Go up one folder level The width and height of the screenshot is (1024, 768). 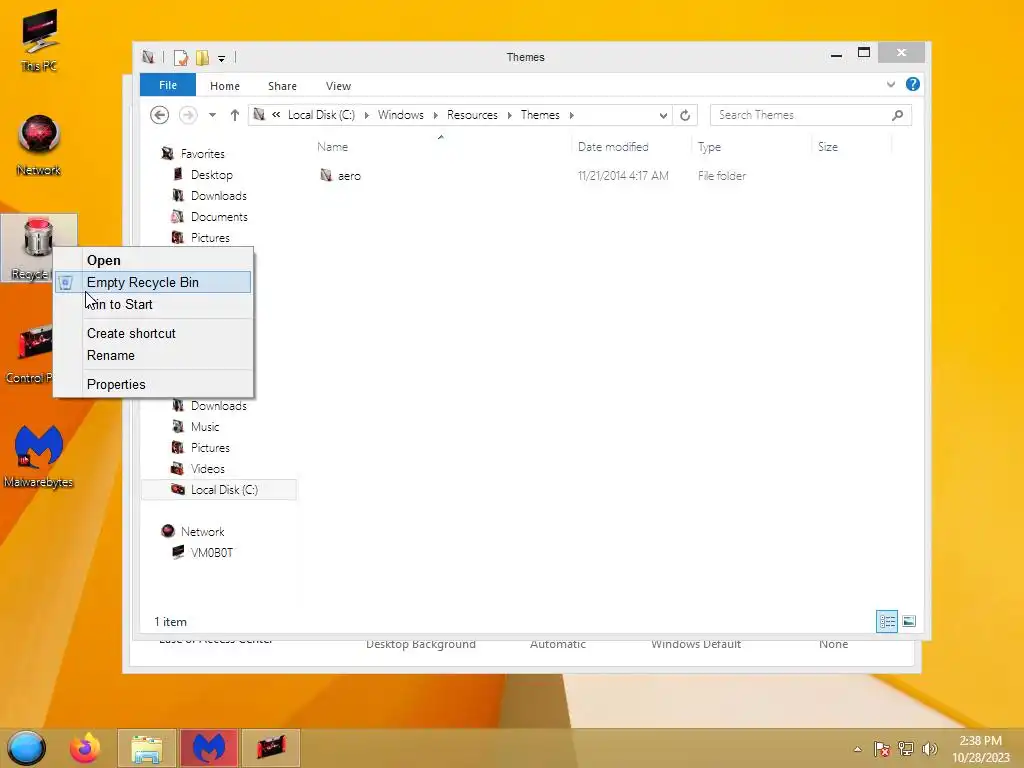click(x=234, y=115)
